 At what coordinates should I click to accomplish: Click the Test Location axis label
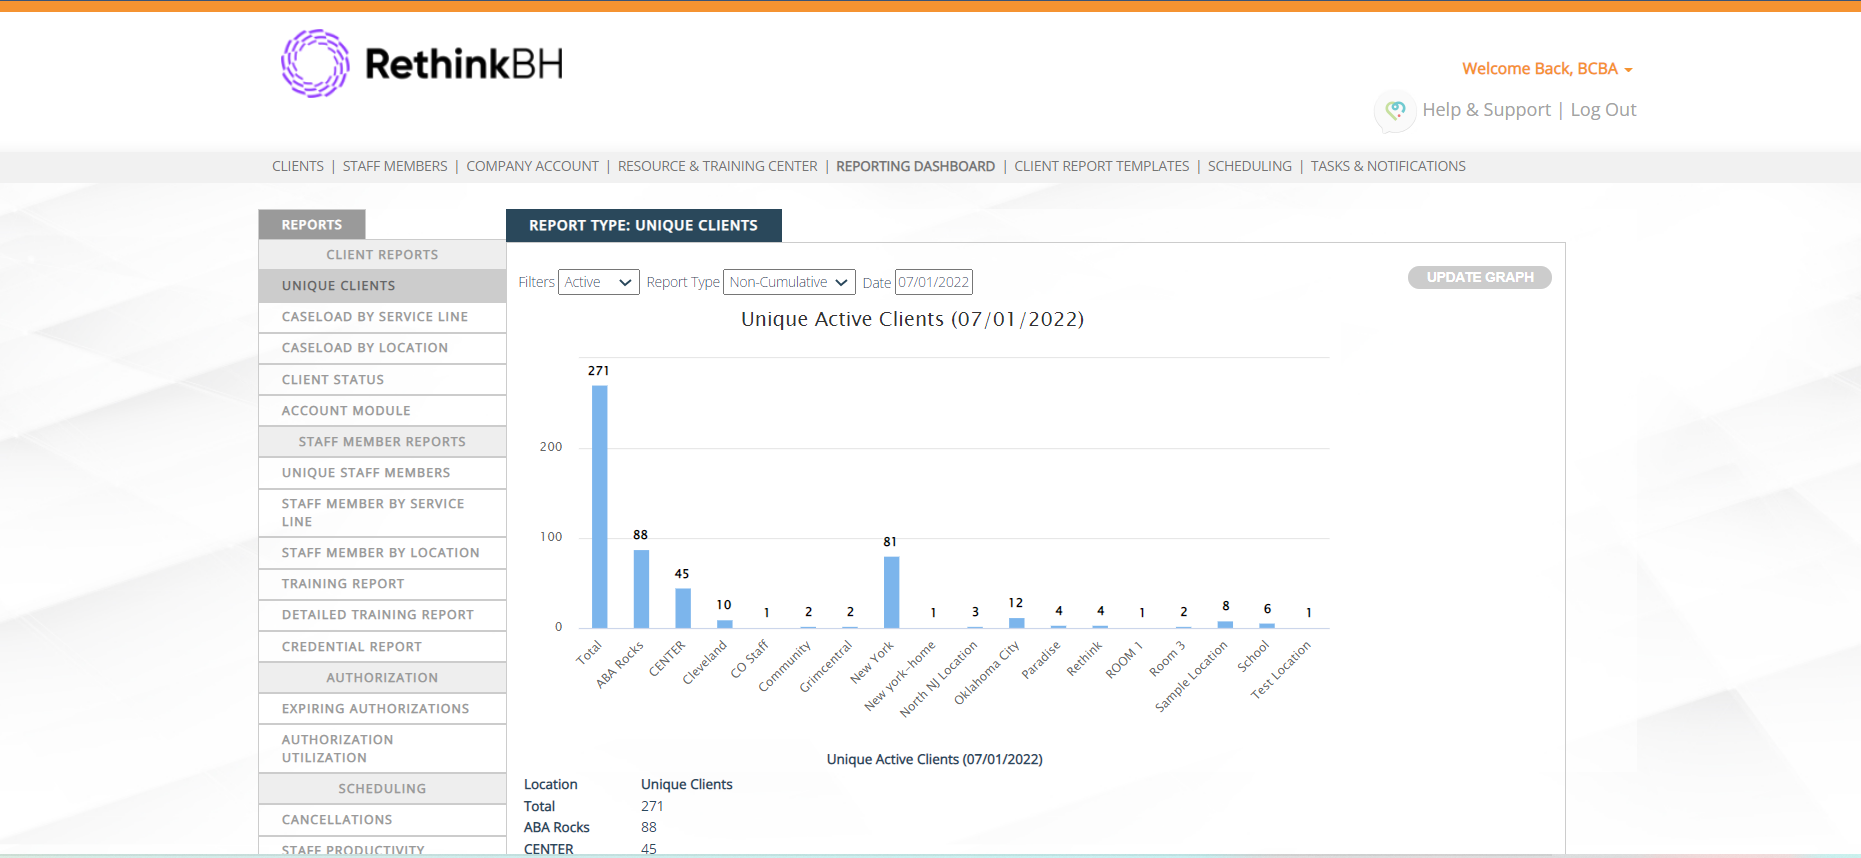(1281, 670)
